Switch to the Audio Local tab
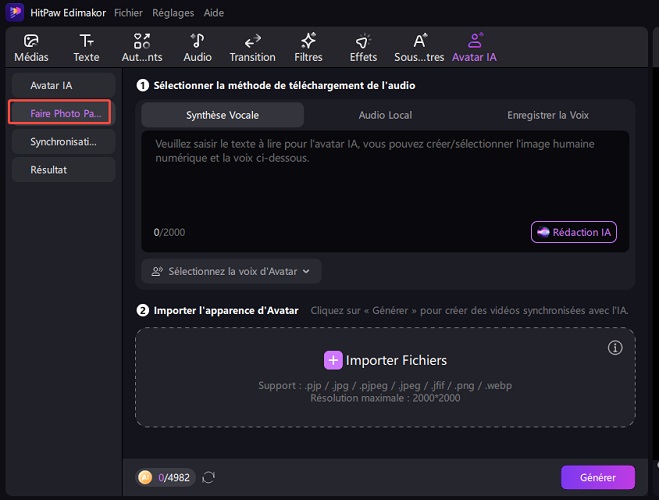The image size is (659, 500). tap(385, 115)
